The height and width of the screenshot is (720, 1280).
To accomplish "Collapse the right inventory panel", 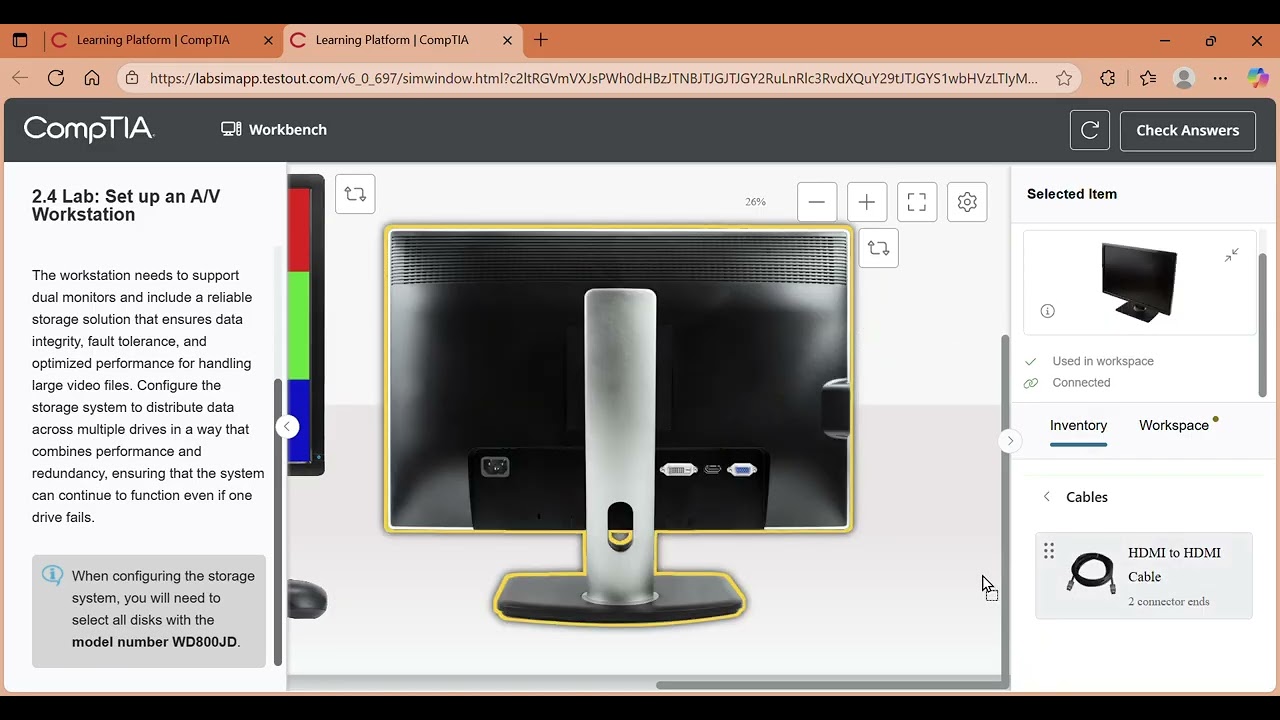I will point(1010,440).
